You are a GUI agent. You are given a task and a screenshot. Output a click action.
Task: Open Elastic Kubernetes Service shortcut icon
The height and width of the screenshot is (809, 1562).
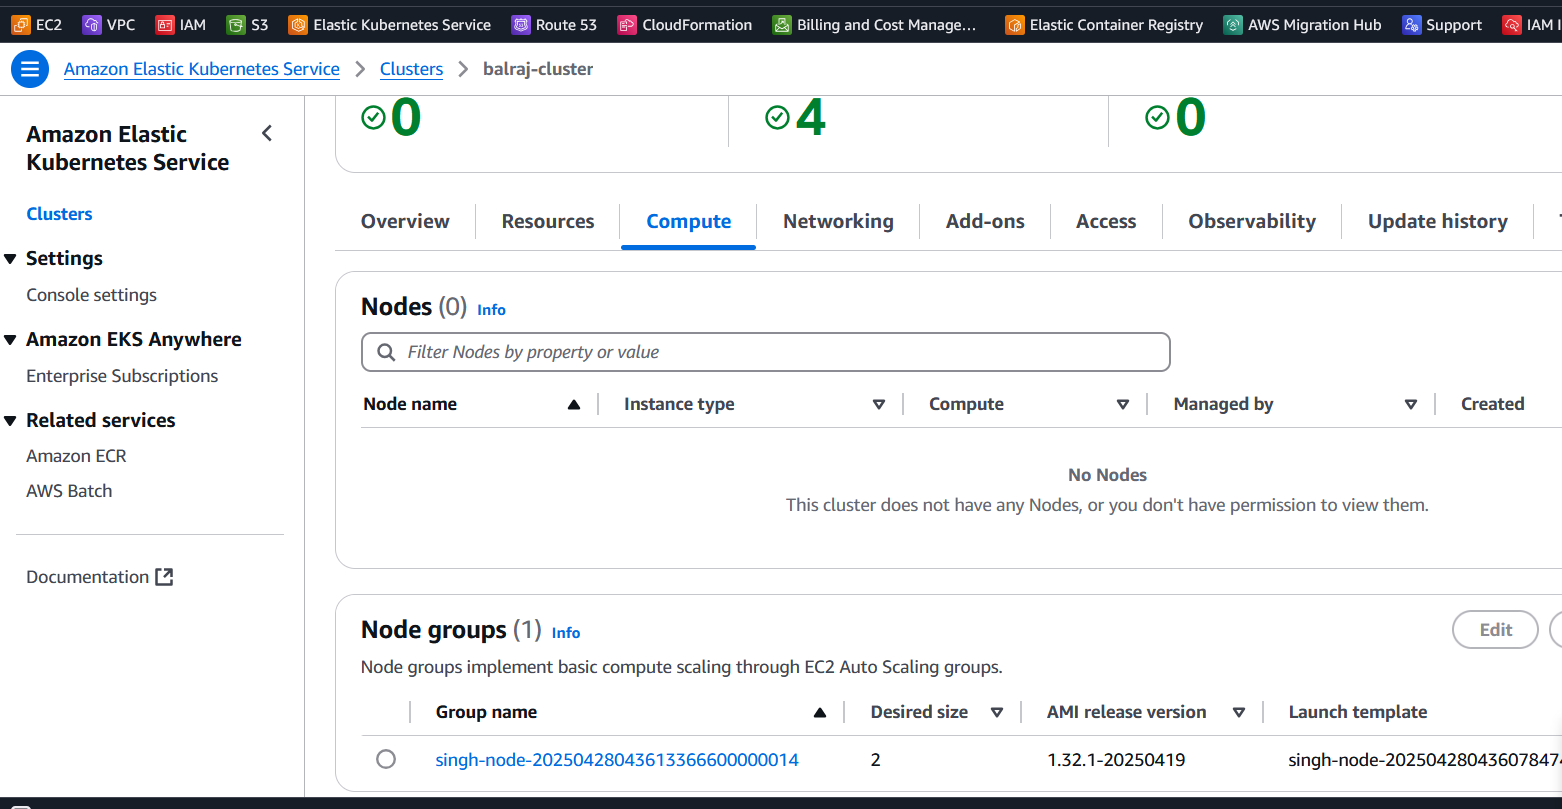coord(298,25)
